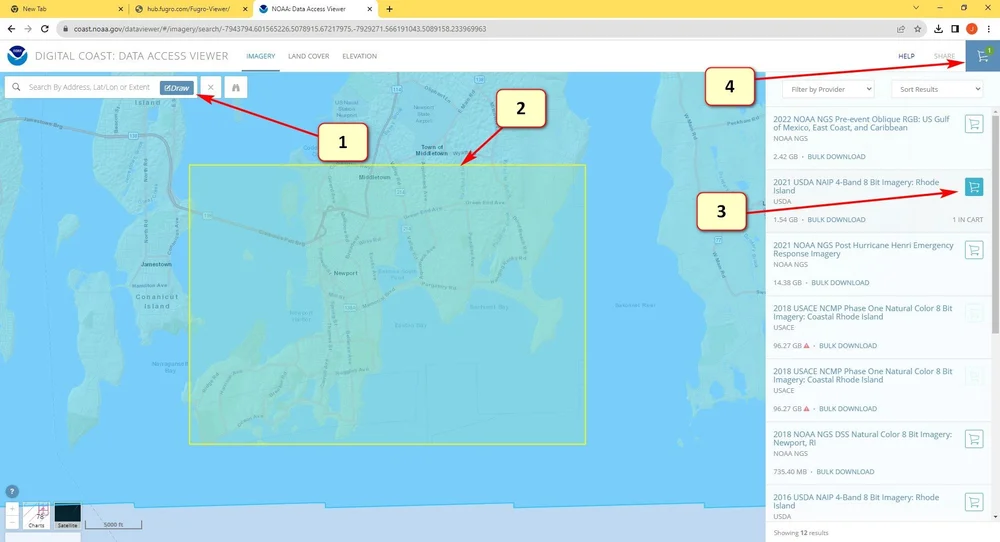
Task: Close the New Tab tab
Action: (121, 9)
